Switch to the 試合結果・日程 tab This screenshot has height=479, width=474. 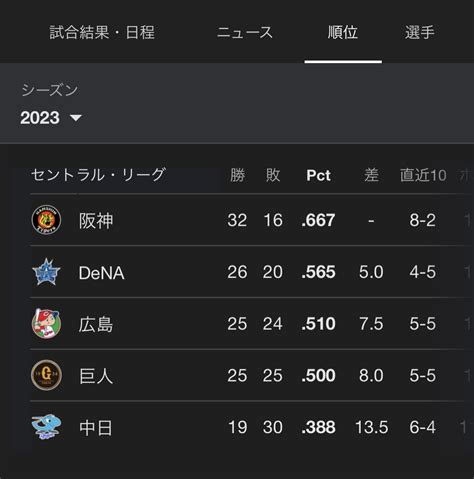[102, 32]
